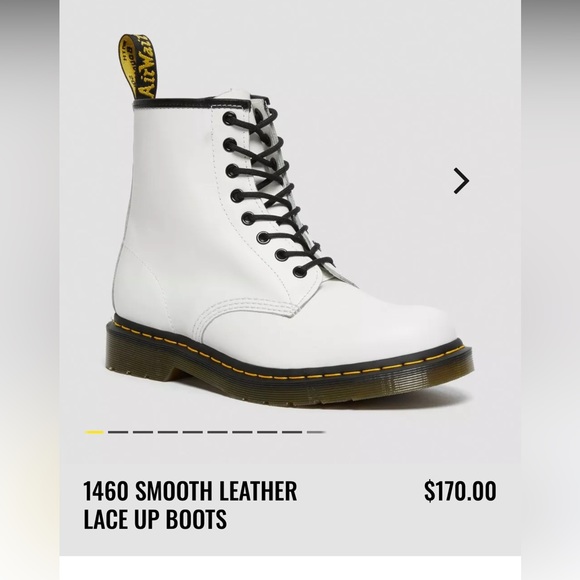Click the 'LACE UP BOOTS' text line
The height and width of the screenshot is (580, 580).
pos(155,519)
